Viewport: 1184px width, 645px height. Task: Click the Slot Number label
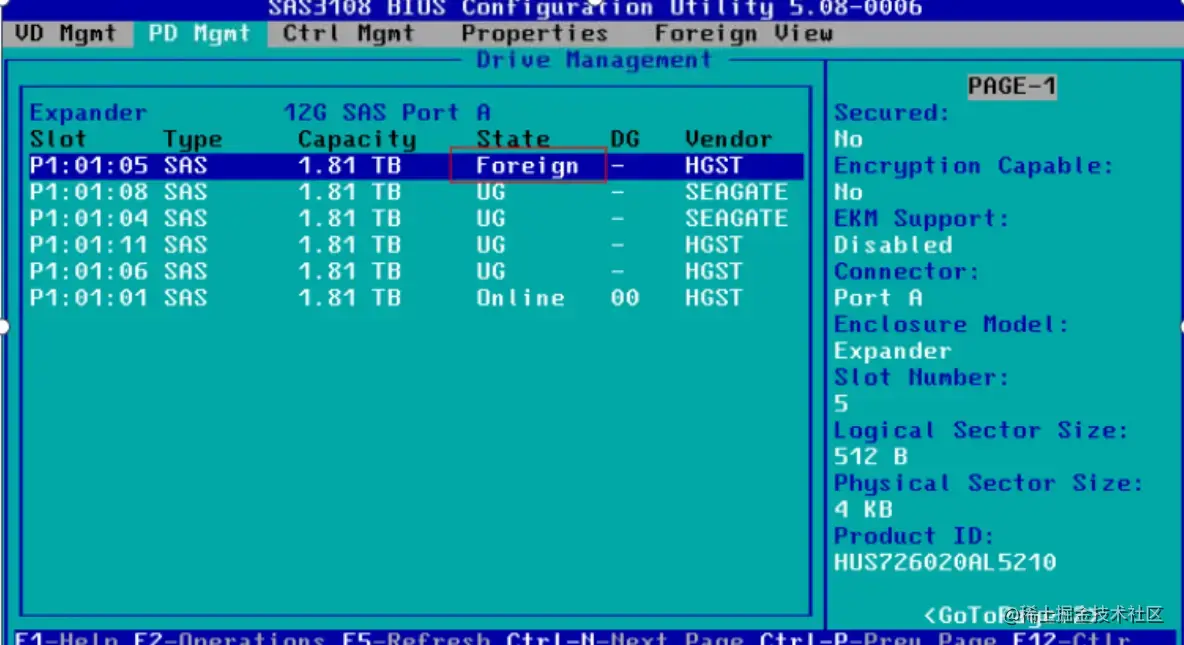click(921, 378)
